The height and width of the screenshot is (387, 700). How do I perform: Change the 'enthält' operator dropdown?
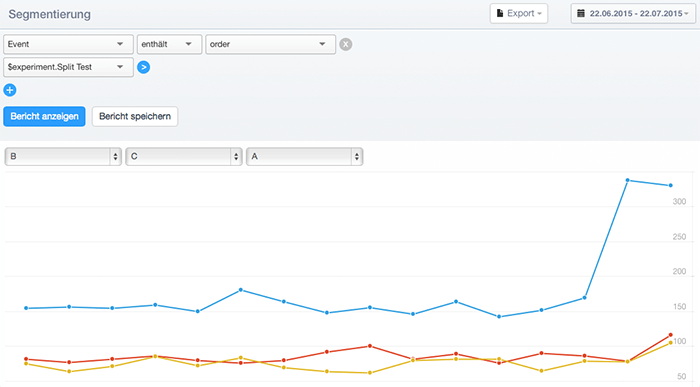[169, 44]
